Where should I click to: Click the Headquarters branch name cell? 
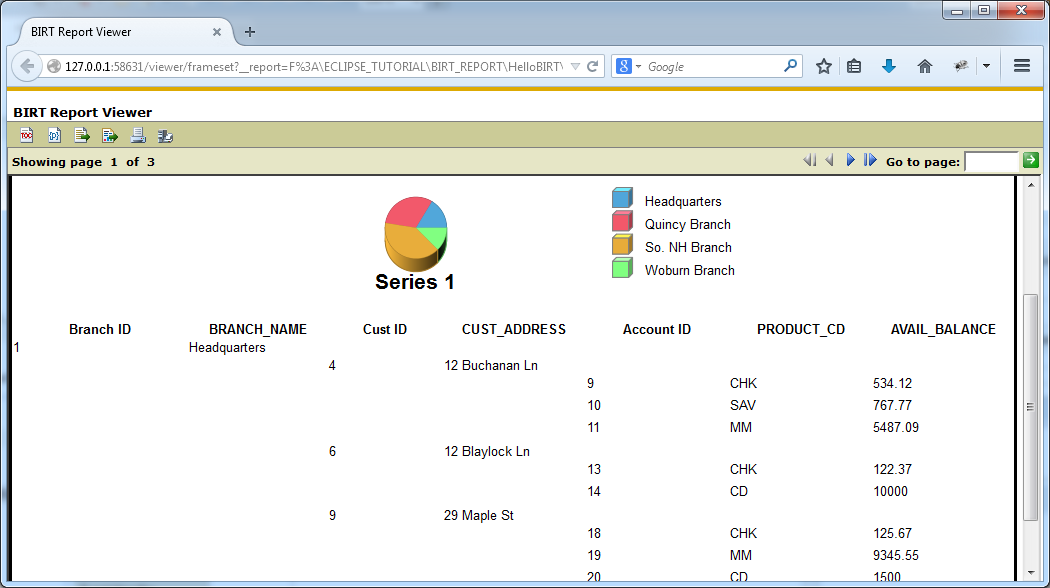(227, 348)
